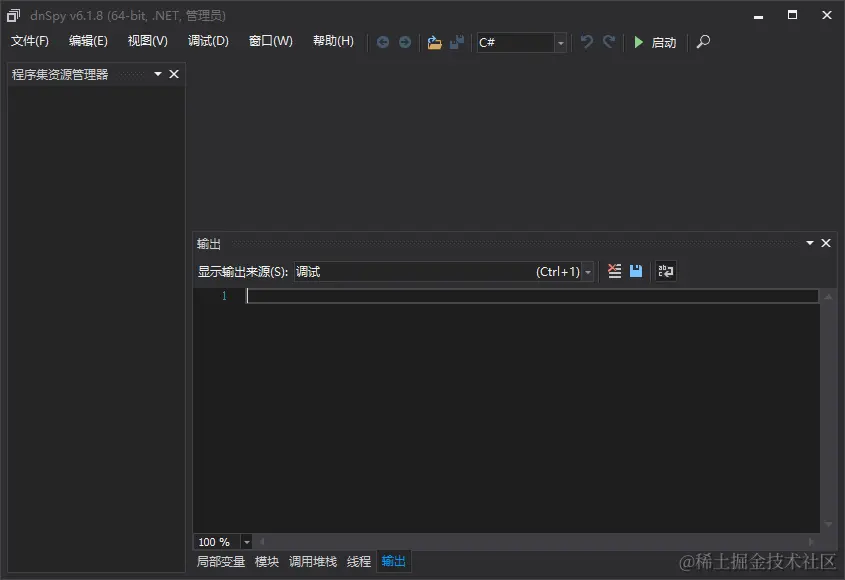Open the 调试(D) menu
The width and height of the screenshot is (845, 580).
[x=208, y=41]
